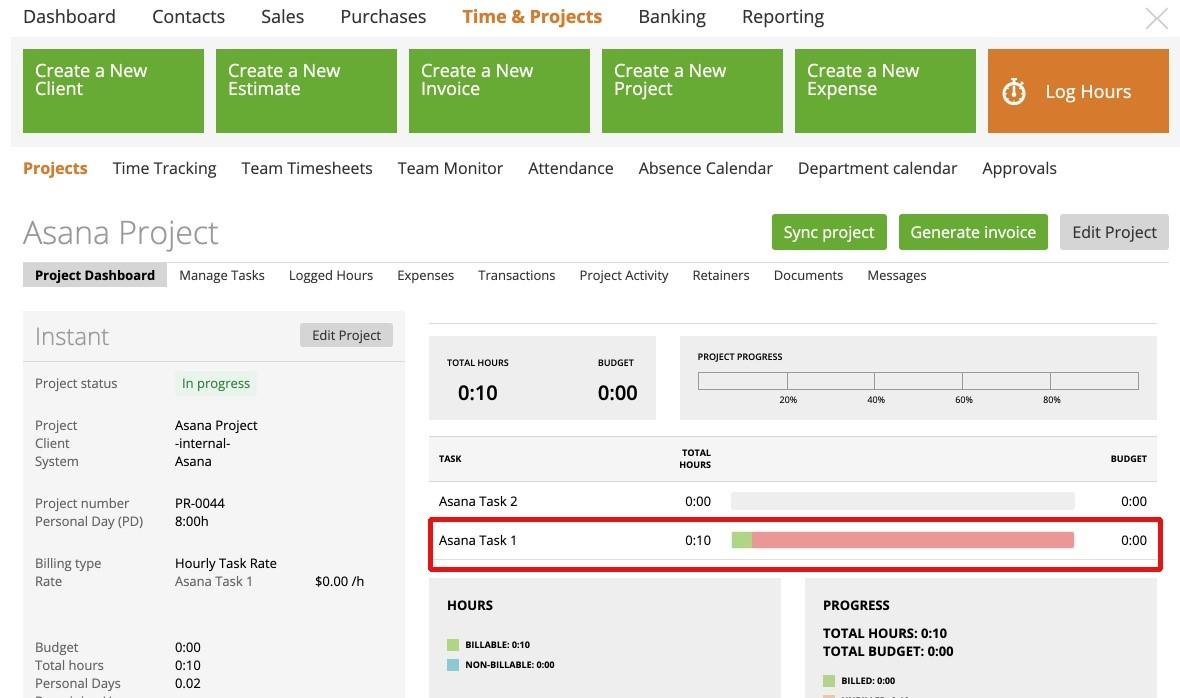Click the blue Non-billable legend swatch

[453, 665]
